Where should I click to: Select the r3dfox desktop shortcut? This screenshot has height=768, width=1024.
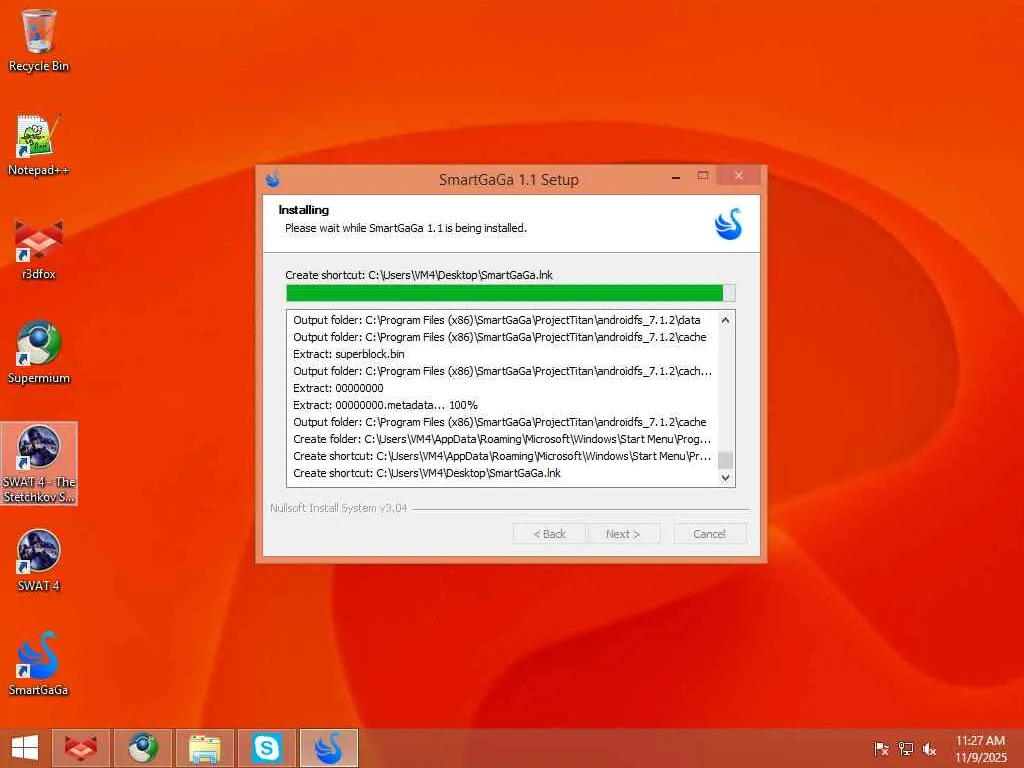[39, 249]
